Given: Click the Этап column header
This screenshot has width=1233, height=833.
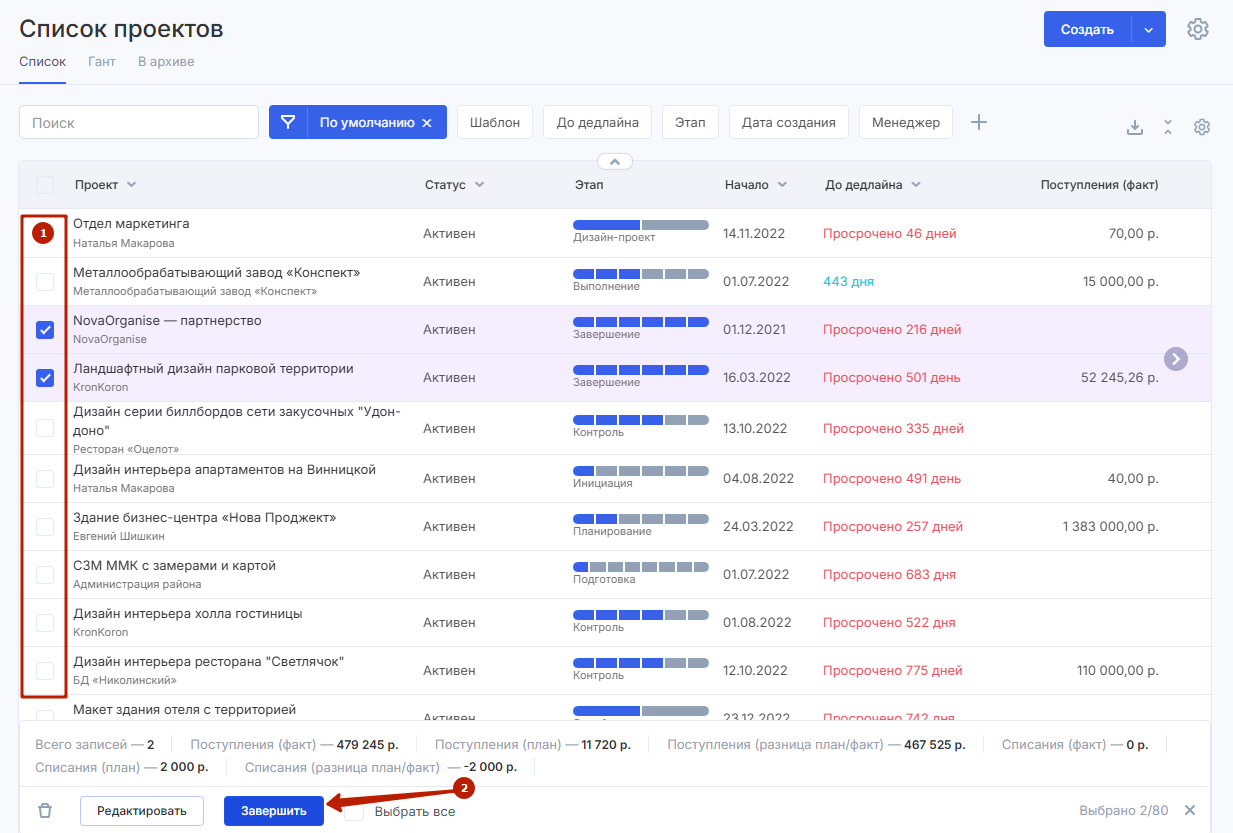Looking at the screenshot, I should click(589, 185).
